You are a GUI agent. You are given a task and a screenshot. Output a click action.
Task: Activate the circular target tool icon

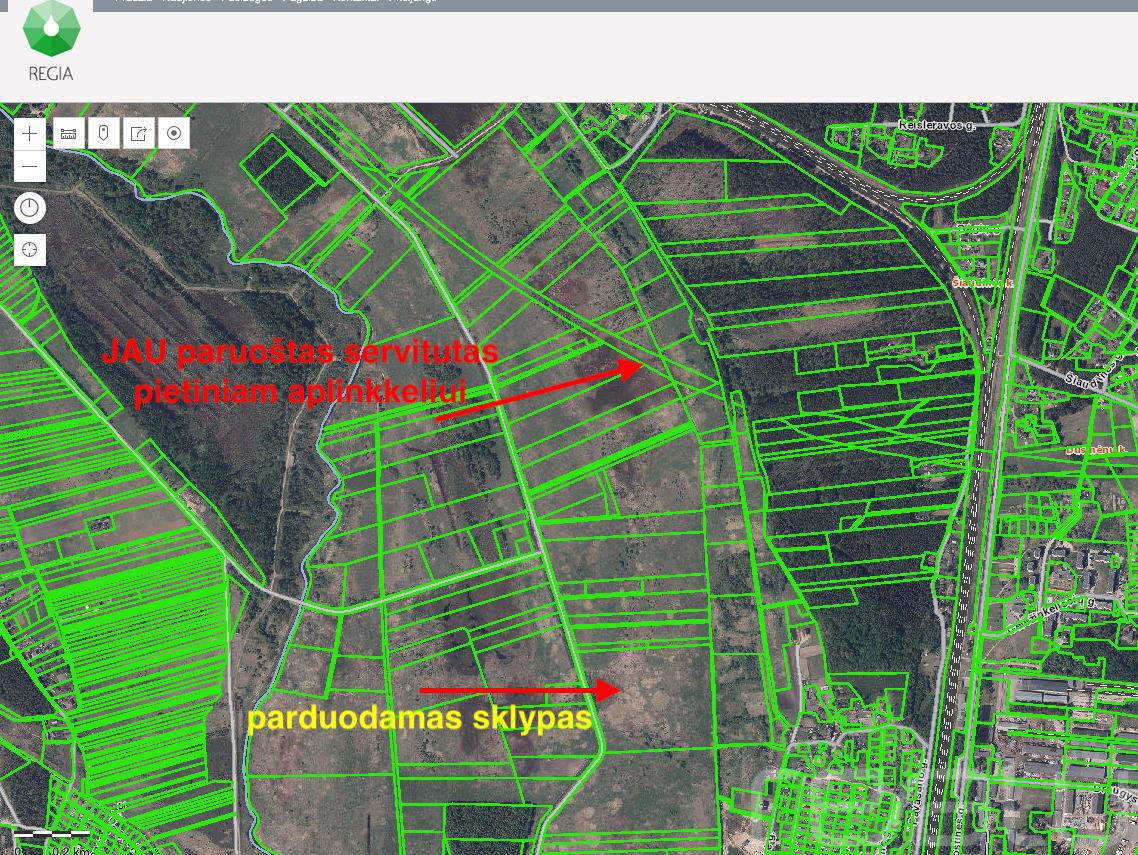(x=173, y=134)
